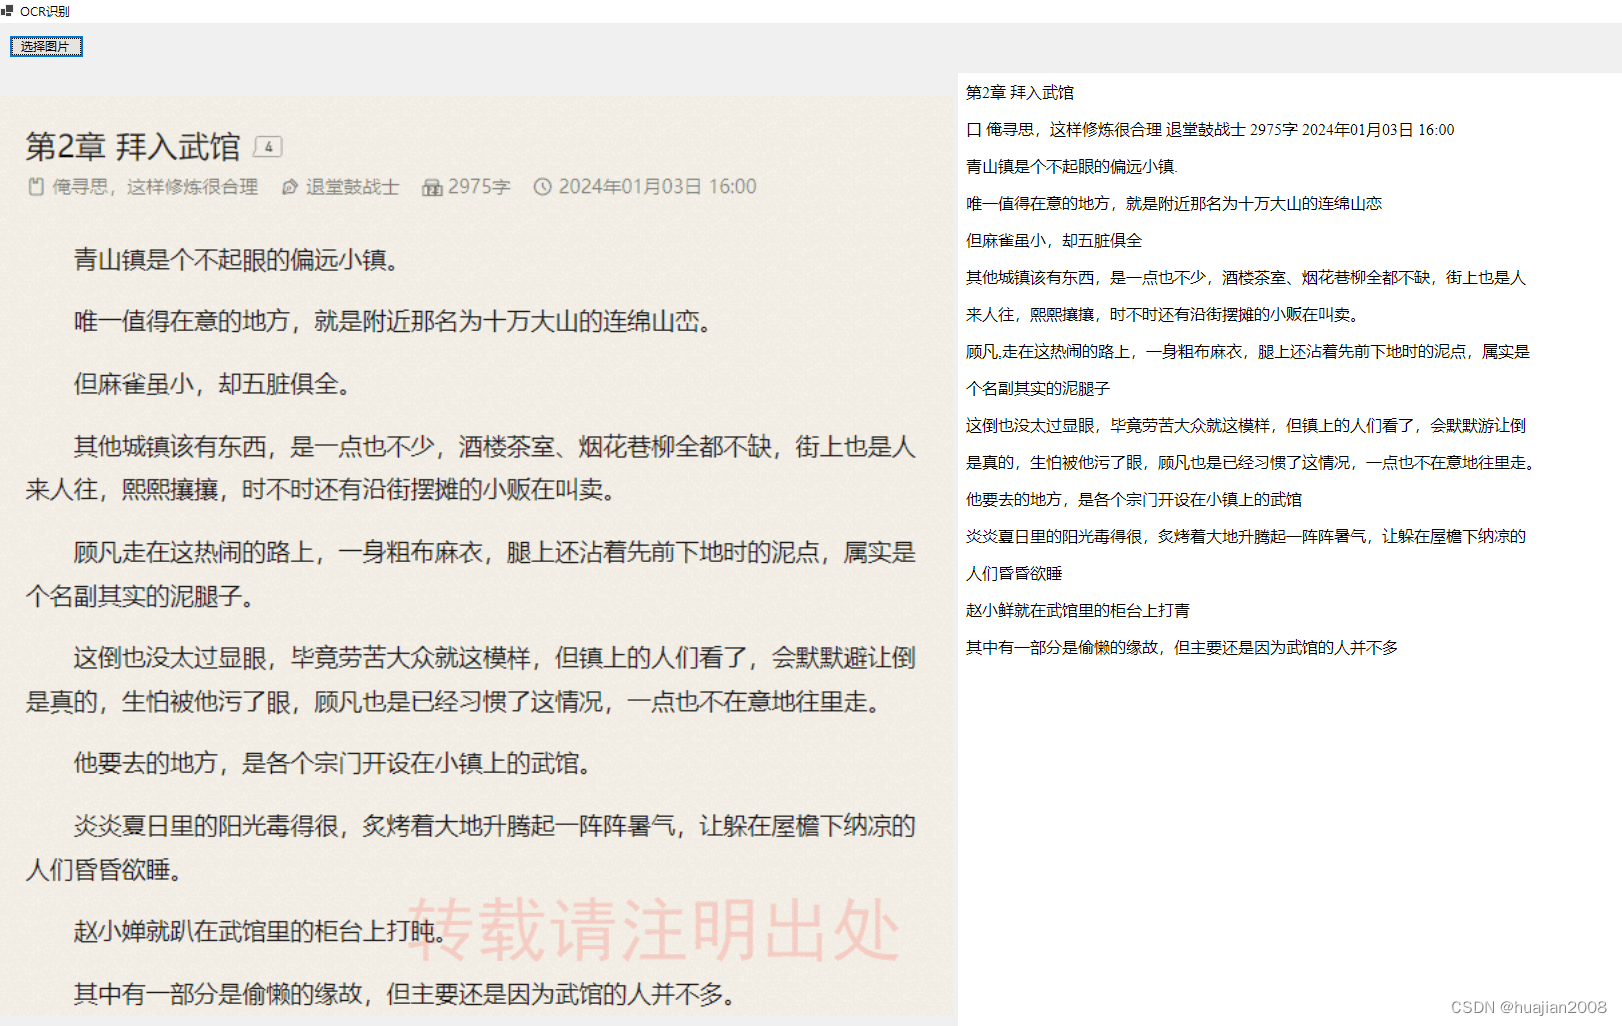1622x1026 pixels.
Task: Click OCR result line starting 其他城镇该有东西
Action: (x=1246, y=277)
